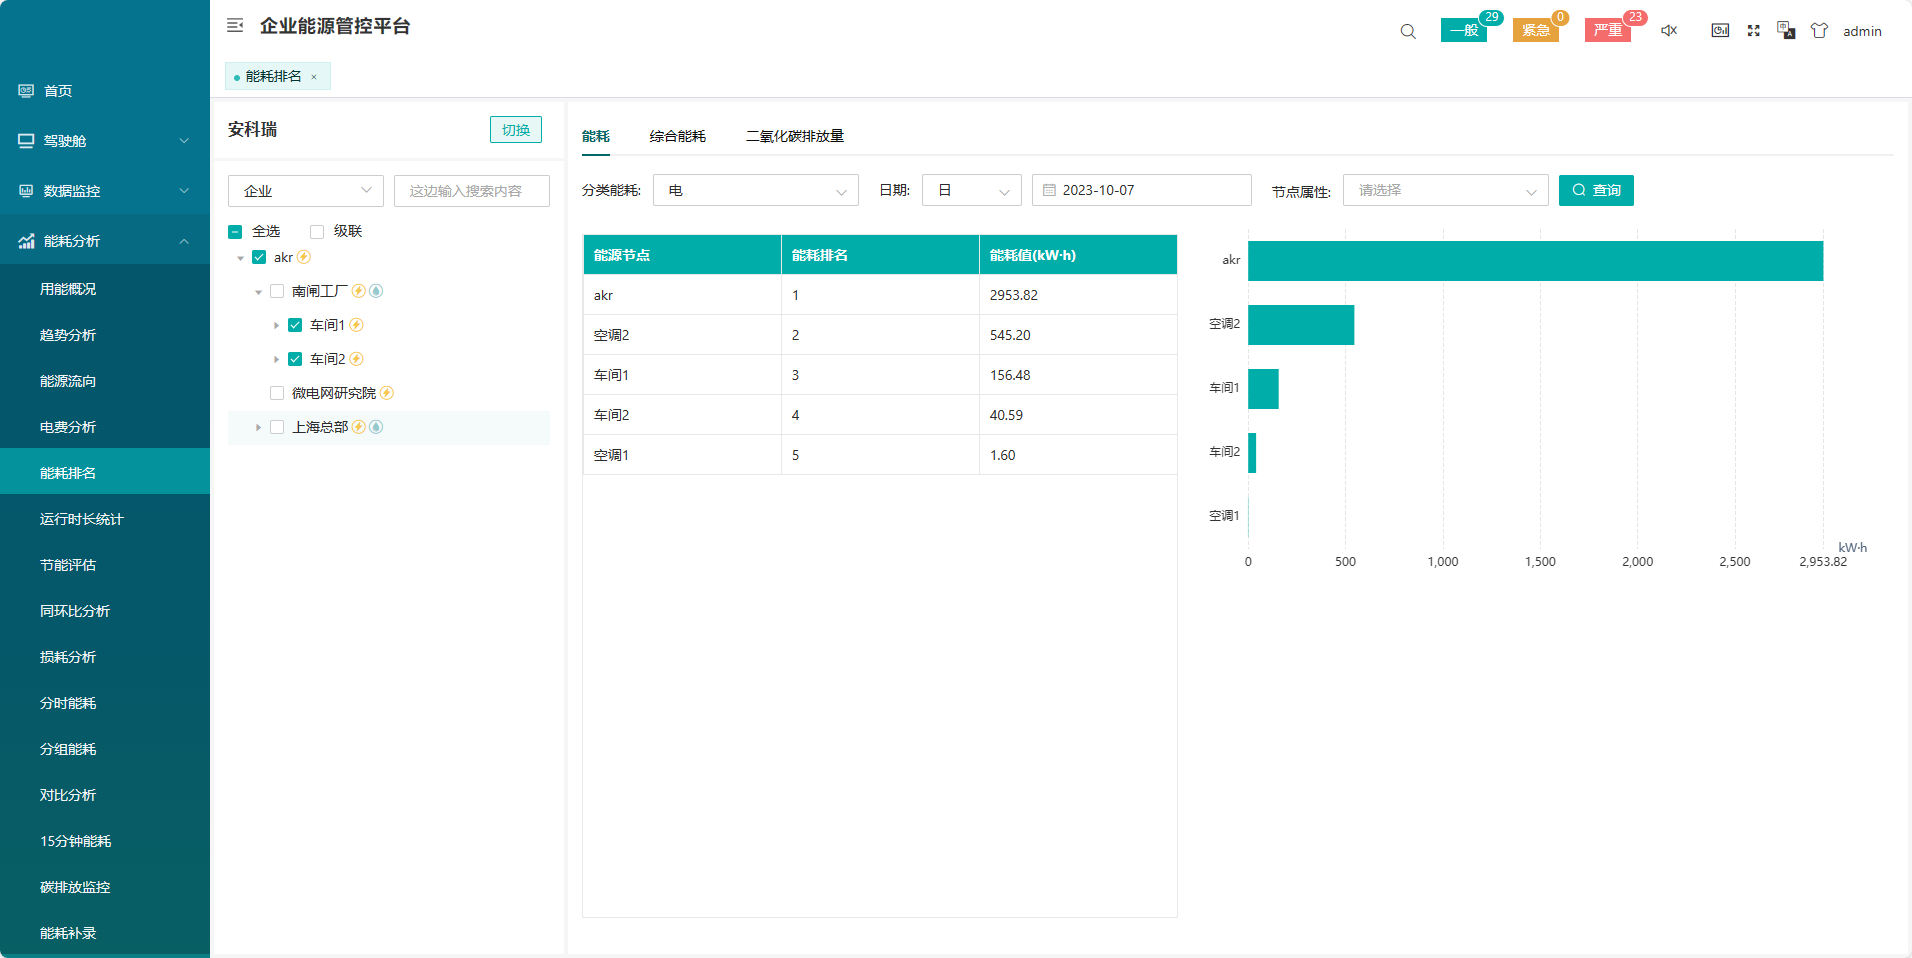Close the 能耗排名 page tab
The height and width of the screenshot is (958, 1912).
pyautogui.click(x=314, y=77)
